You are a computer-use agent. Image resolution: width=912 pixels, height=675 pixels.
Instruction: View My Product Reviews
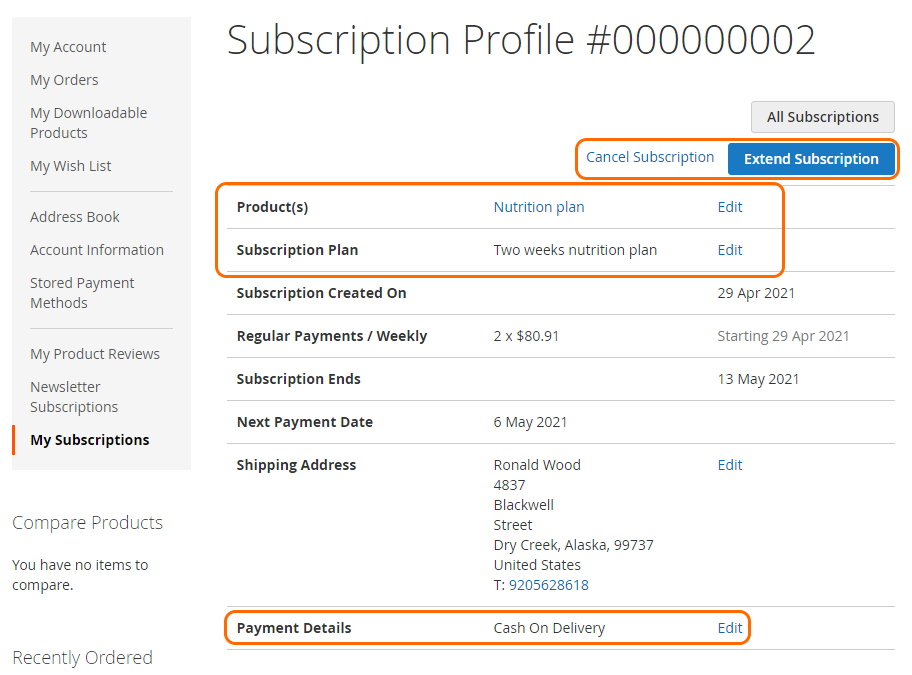(95, 354)
